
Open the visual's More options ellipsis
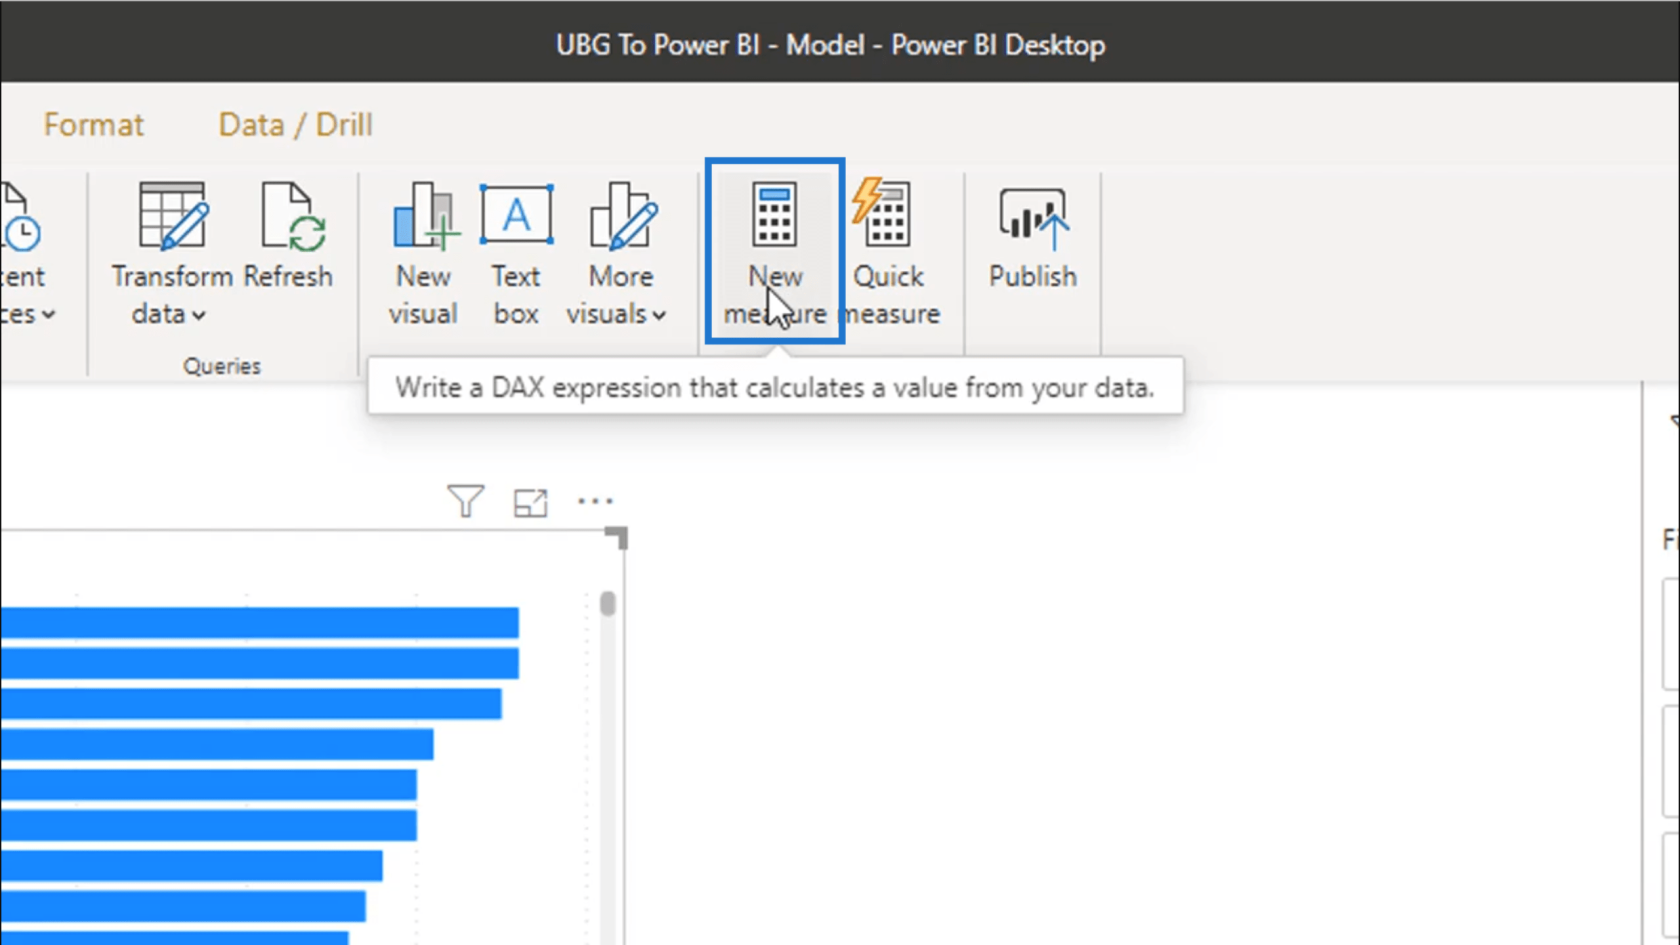(595, 501)
